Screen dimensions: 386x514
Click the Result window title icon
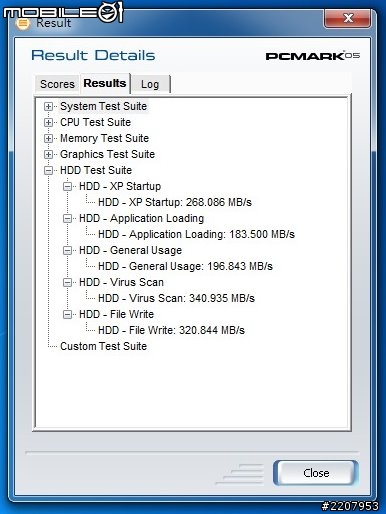(x=23, y=24)
